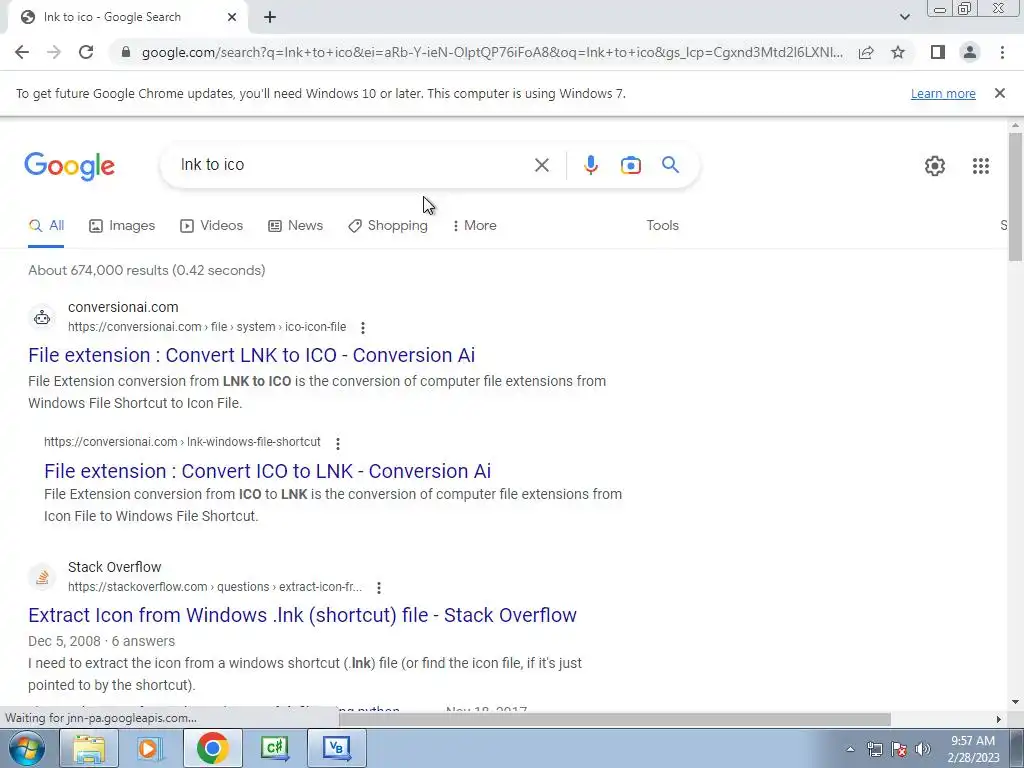Reload the current page
This screenshot has width=1024, height=768.
(x=86, y=52)
